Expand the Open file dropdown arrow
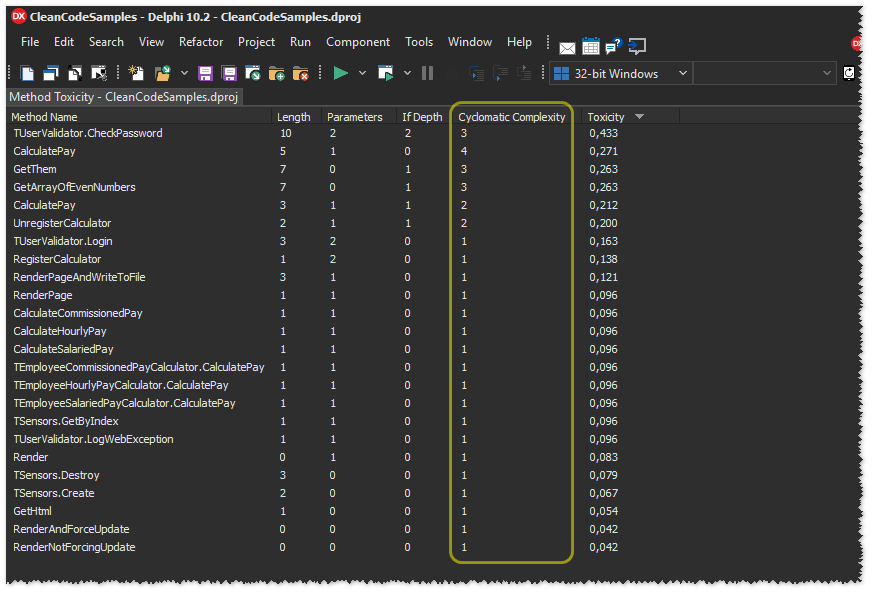The width and height of the screenshot is (875, 596). [184, 73]
